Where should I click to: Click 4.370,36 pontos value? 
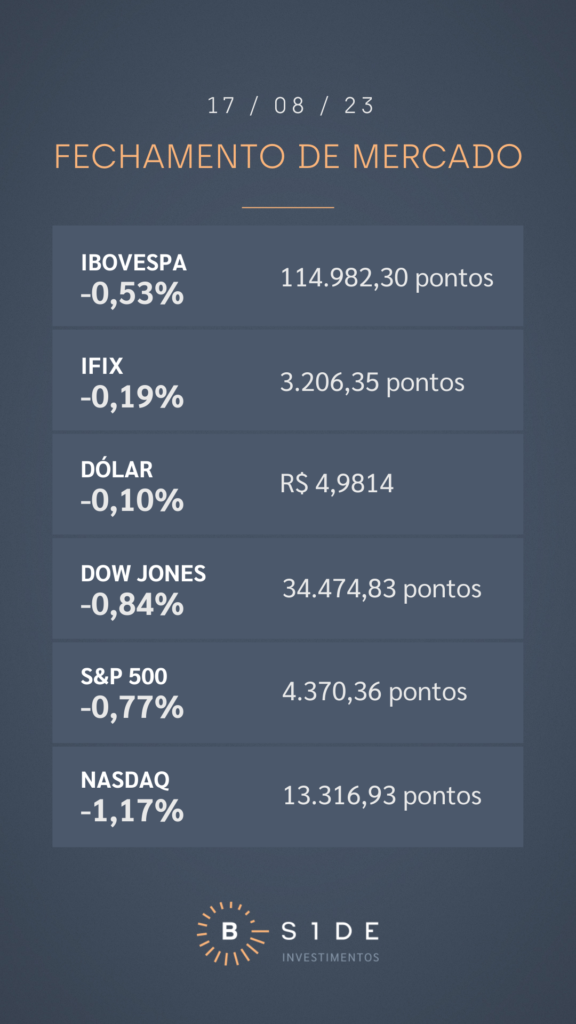pyautogui.click(x=375, y=692)
